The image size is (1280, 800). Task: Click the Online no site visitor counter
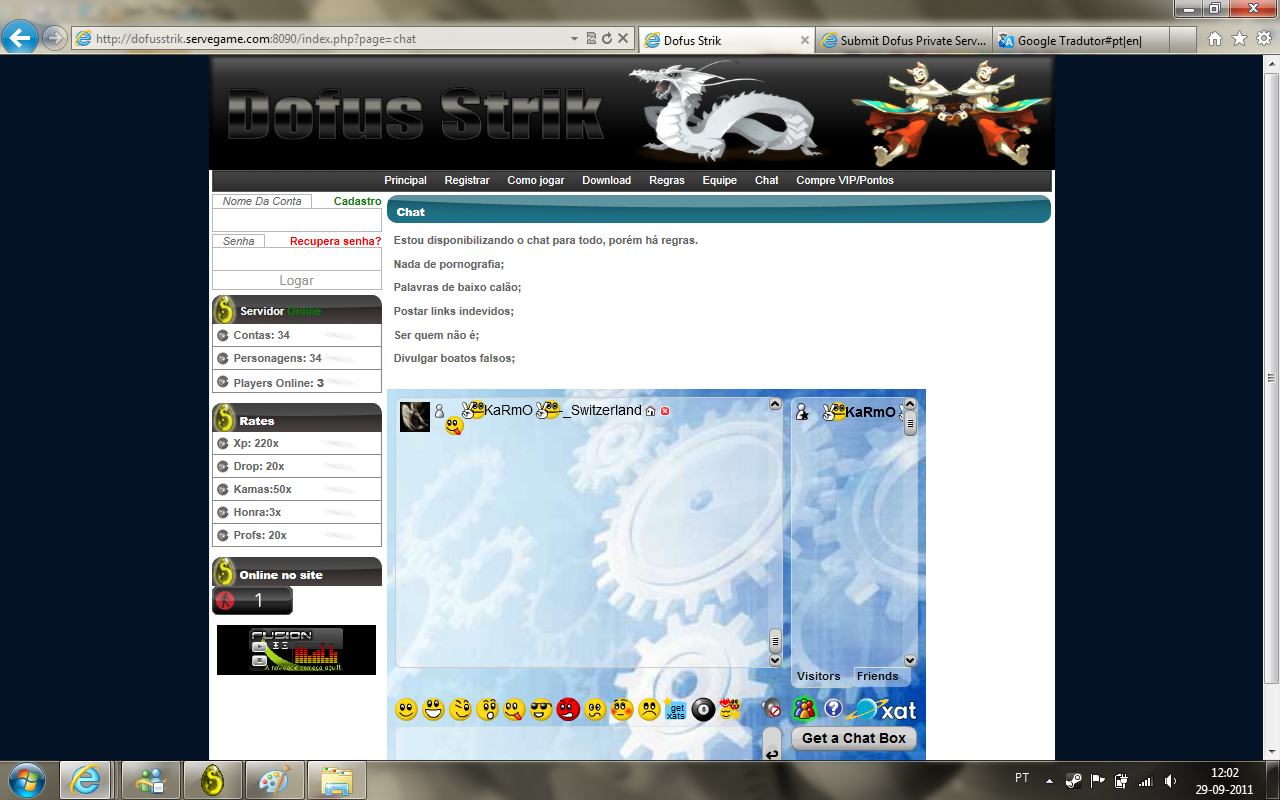click(253, 600)
